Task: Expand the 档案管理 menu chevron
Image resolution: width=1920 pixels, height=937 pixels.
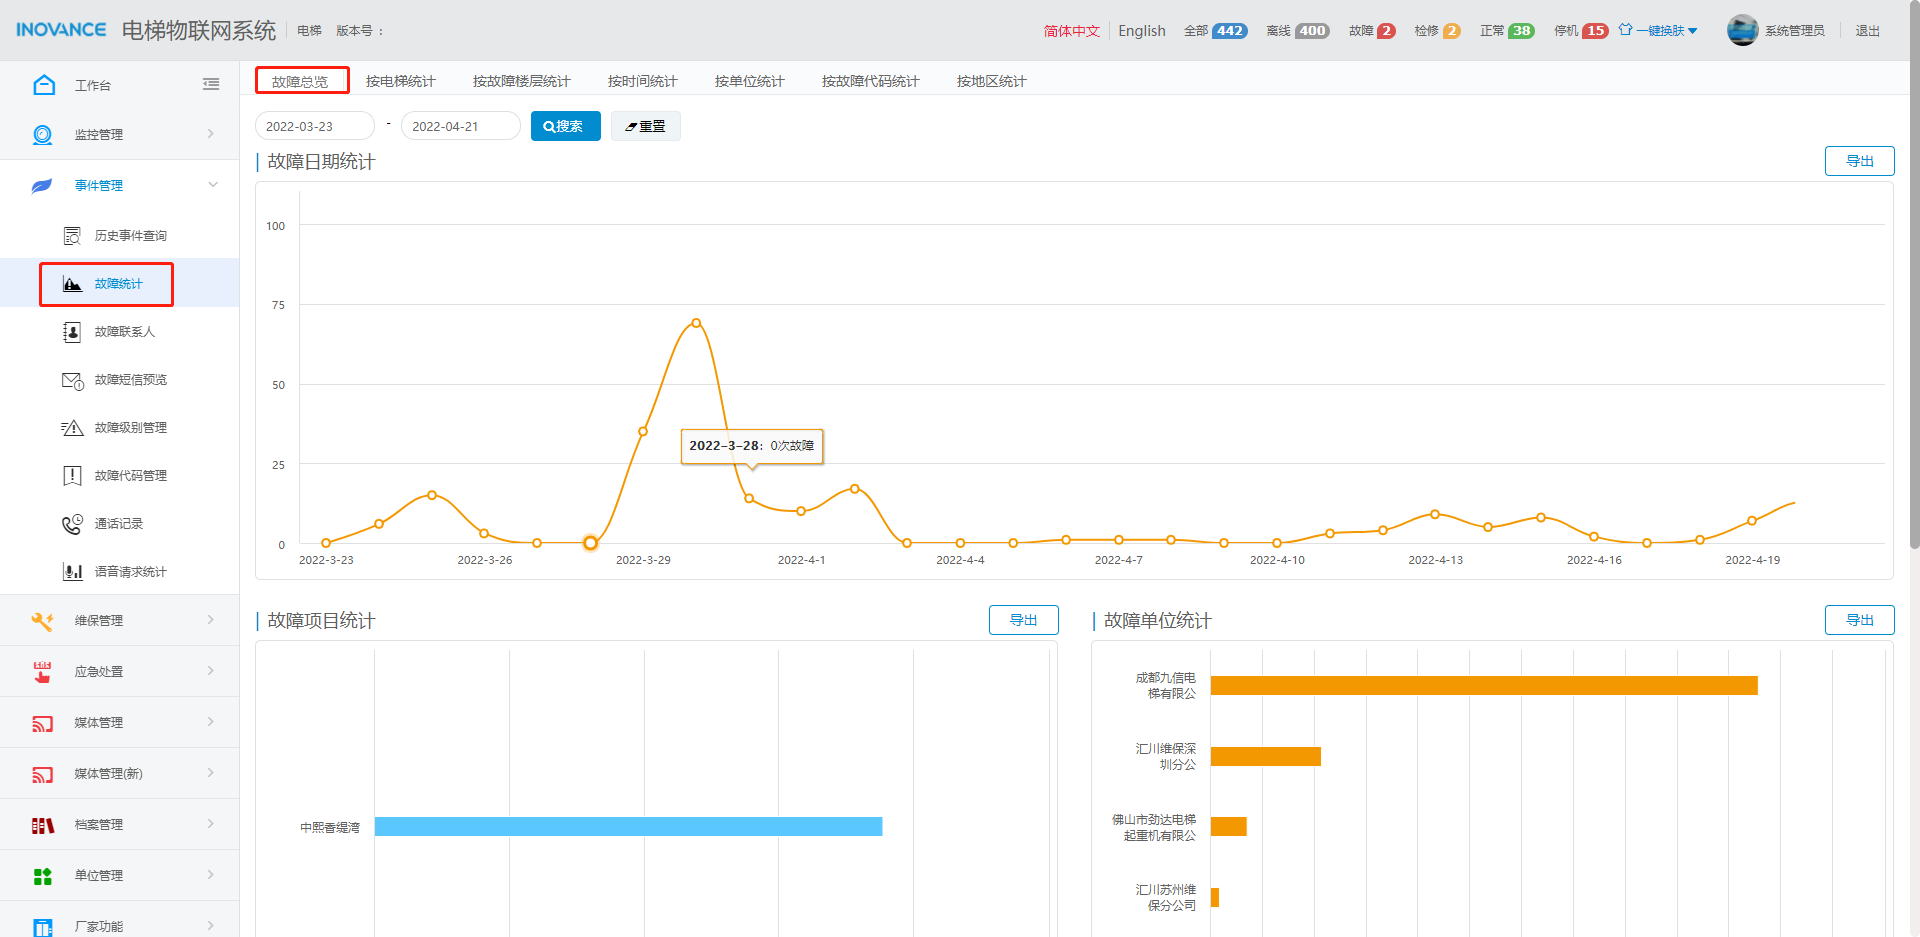Action: 211,824
